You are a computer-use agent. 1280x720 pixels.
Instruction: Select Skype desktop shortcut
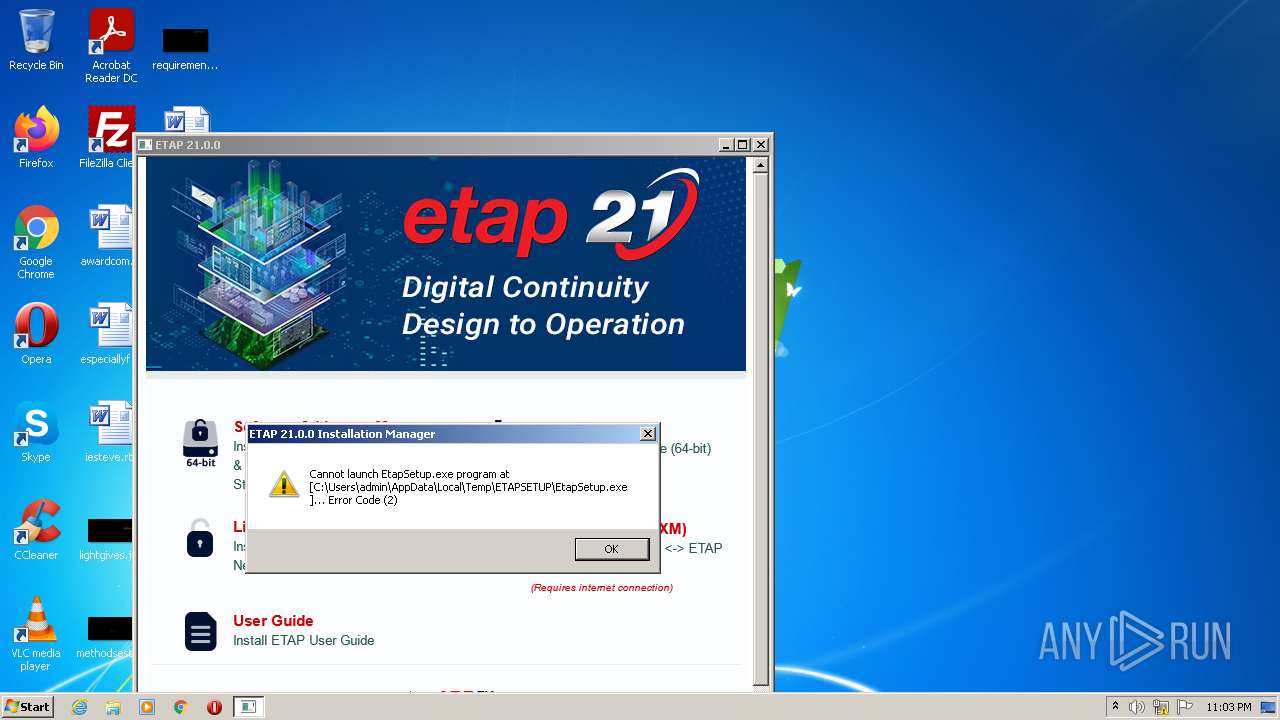[36, 432]
